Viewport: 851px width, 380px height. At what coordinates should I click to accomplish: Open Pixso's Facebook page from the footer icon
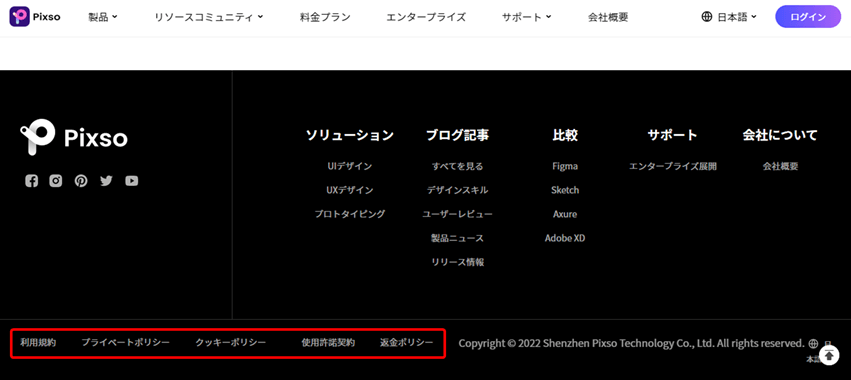(31, 181)
